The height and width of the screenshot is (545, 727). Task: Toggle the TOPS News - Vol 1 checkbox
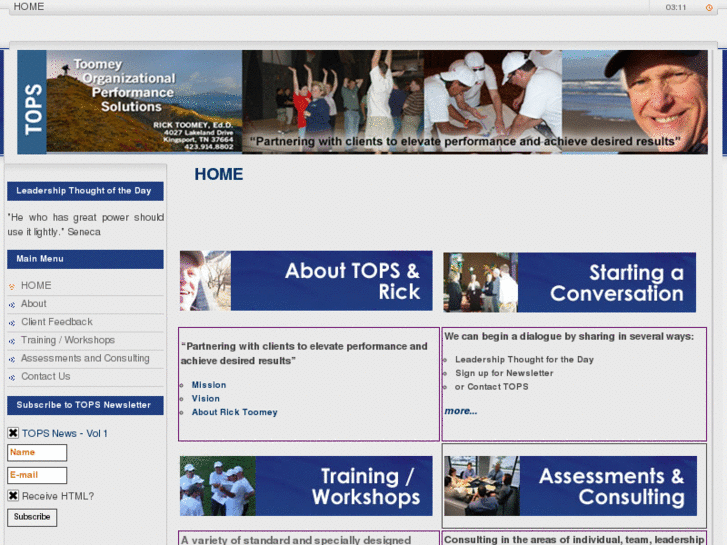(x=13, y=433)
